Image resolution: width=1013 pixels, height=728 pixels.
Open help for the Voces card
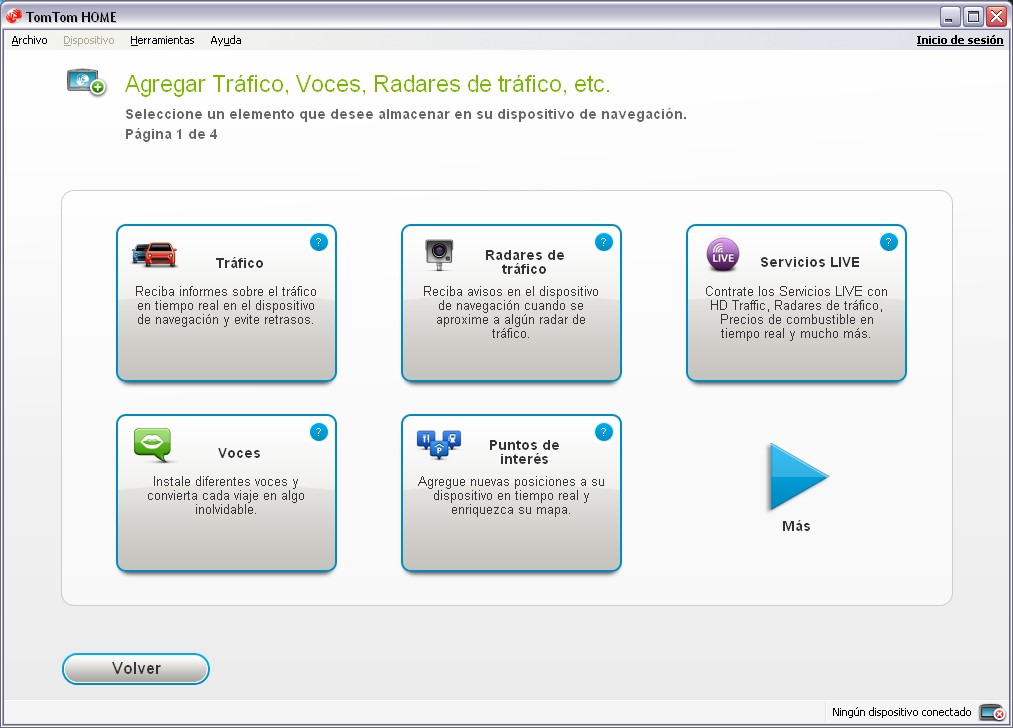(x=319, y=432)
